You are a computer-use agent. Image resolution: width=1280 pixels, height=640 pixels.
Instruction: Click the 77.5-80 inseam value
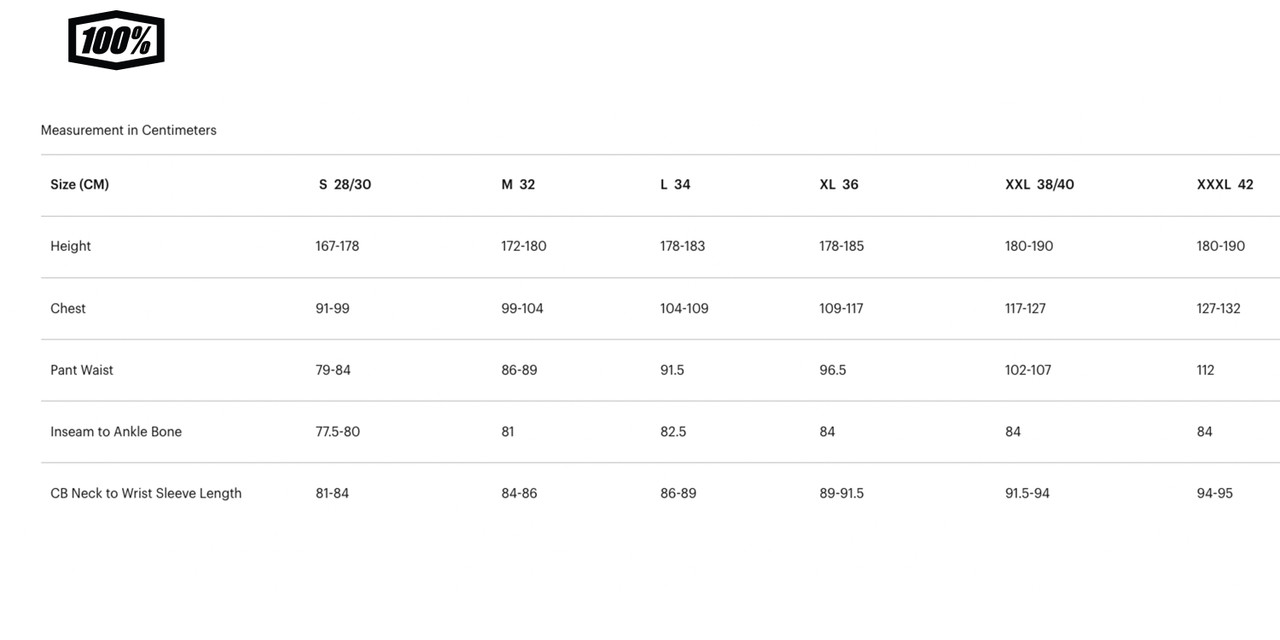click(337, 432)
